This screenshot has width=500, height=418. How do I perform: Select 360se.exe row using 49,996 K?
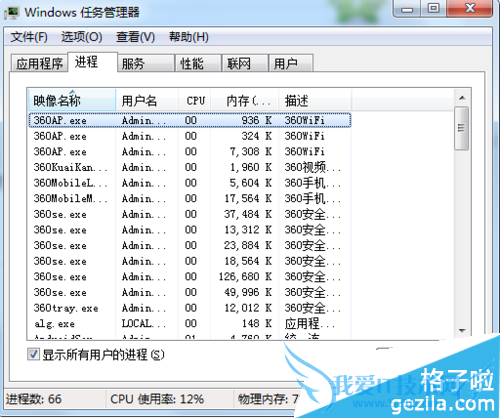[190, 292]
